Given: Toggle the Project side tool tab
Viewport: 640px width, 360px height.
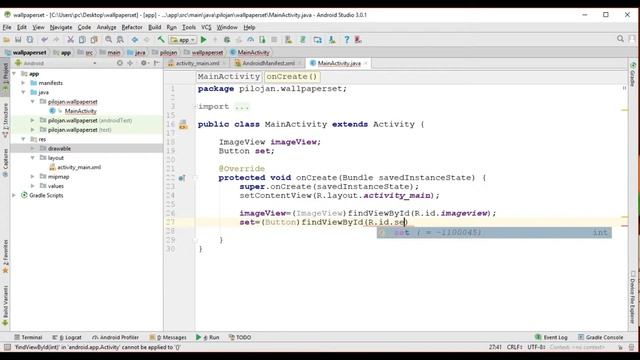Looking at the screenshot, I should pos(5,77).
